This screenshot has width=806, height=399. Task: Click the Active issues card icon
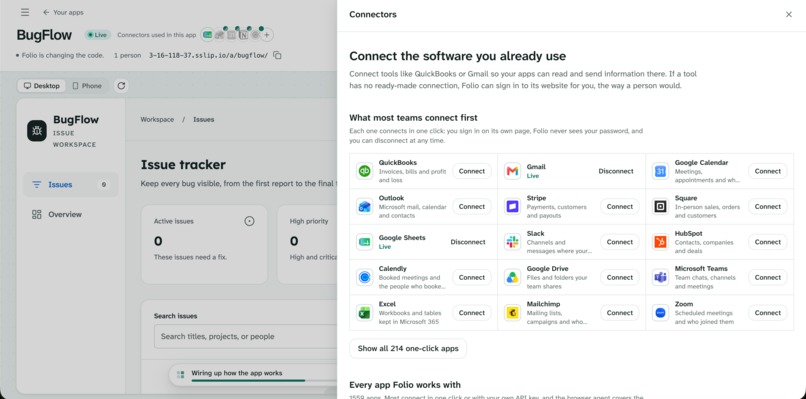(x=249, y=221)
